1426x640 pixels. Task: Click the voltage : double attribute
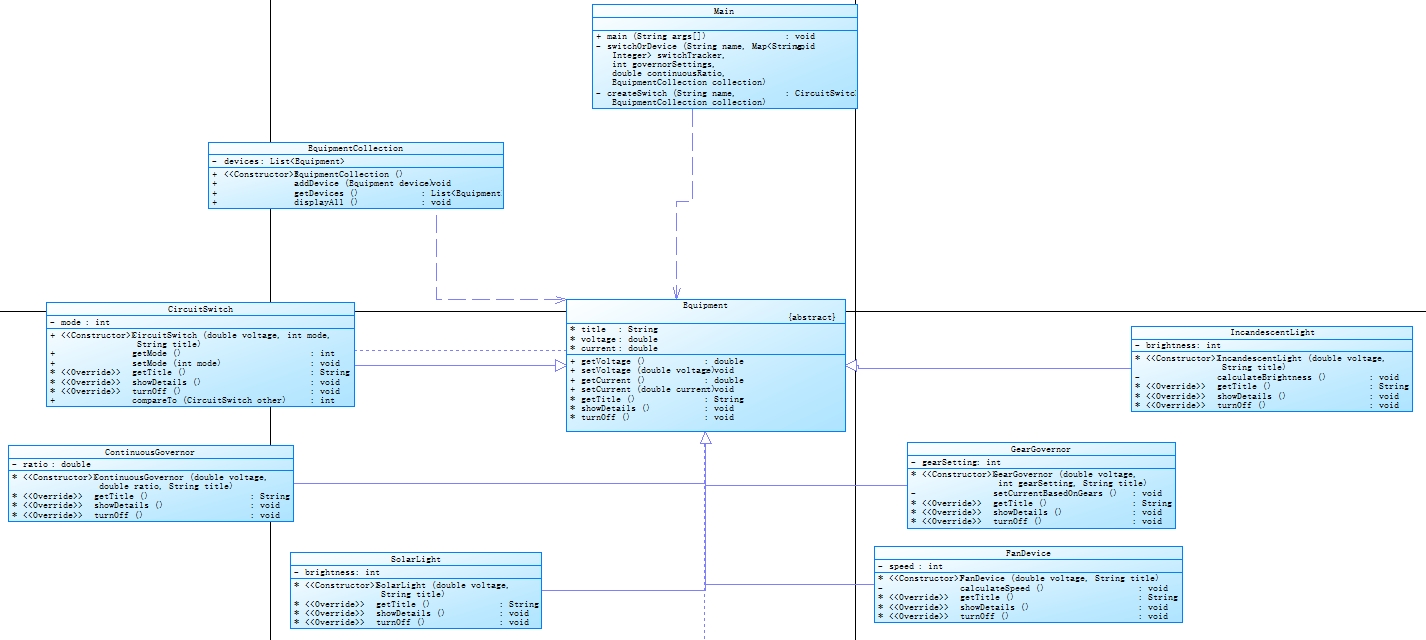(614, 339)
